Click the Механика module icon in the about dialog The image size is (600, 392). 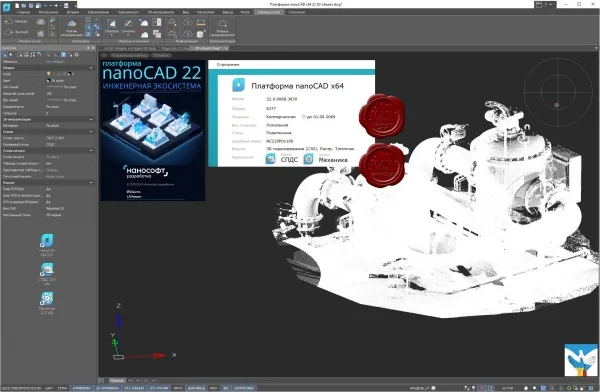308,158
